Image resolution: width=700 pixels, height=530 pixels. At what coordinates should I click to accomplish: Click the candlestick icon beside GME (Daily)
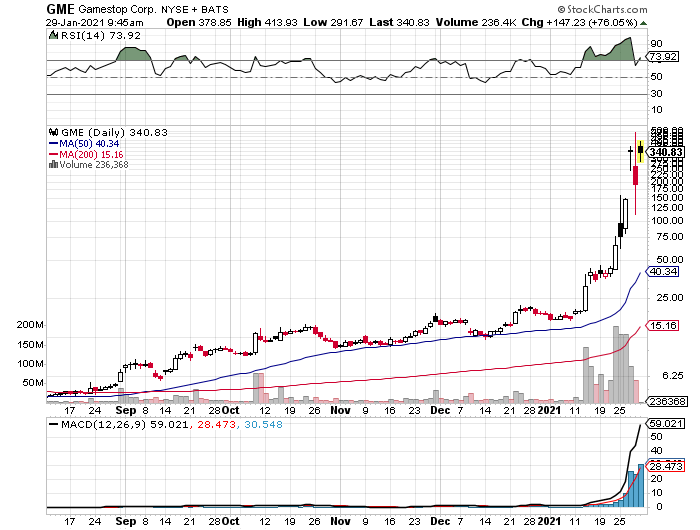[x=54, y=132]
